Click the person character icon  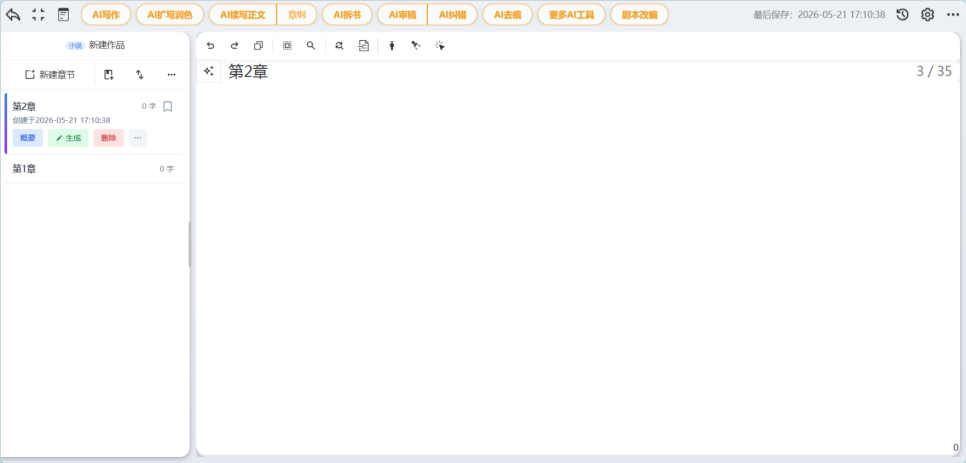click(x=391, y=46)
